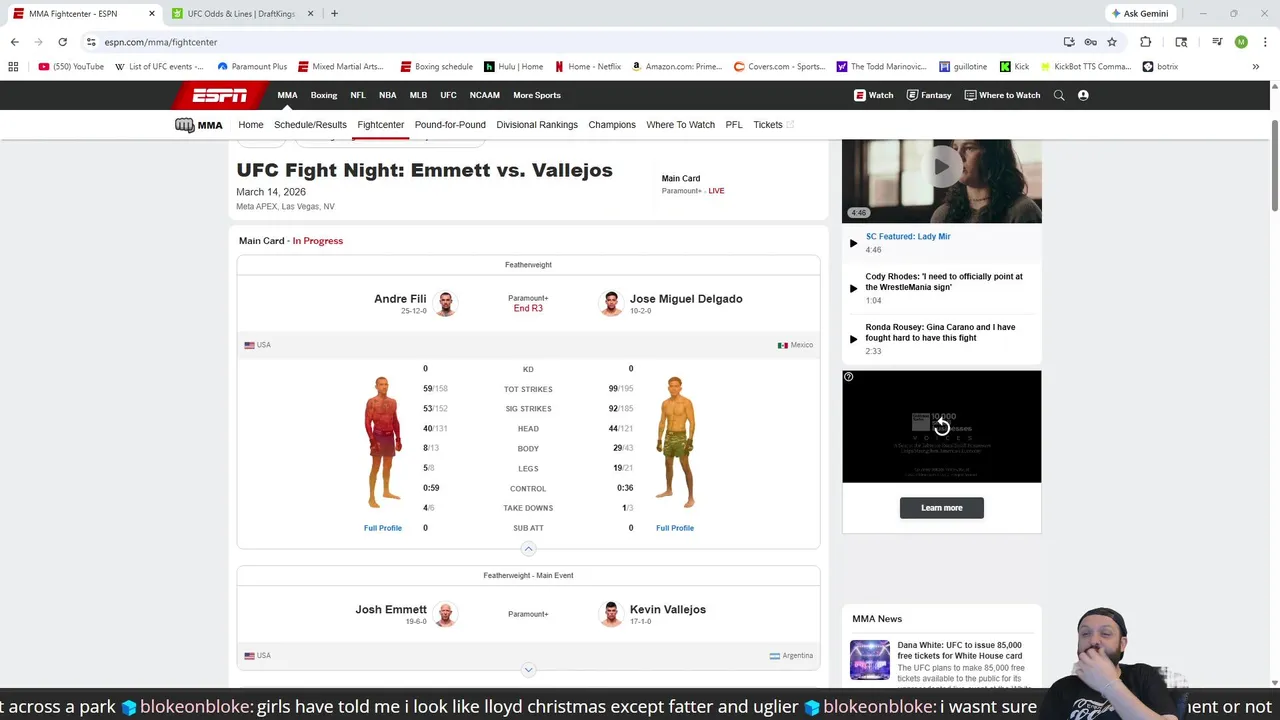Open the Netflix bookmark
1280x720 pixels.
(588, 67)
